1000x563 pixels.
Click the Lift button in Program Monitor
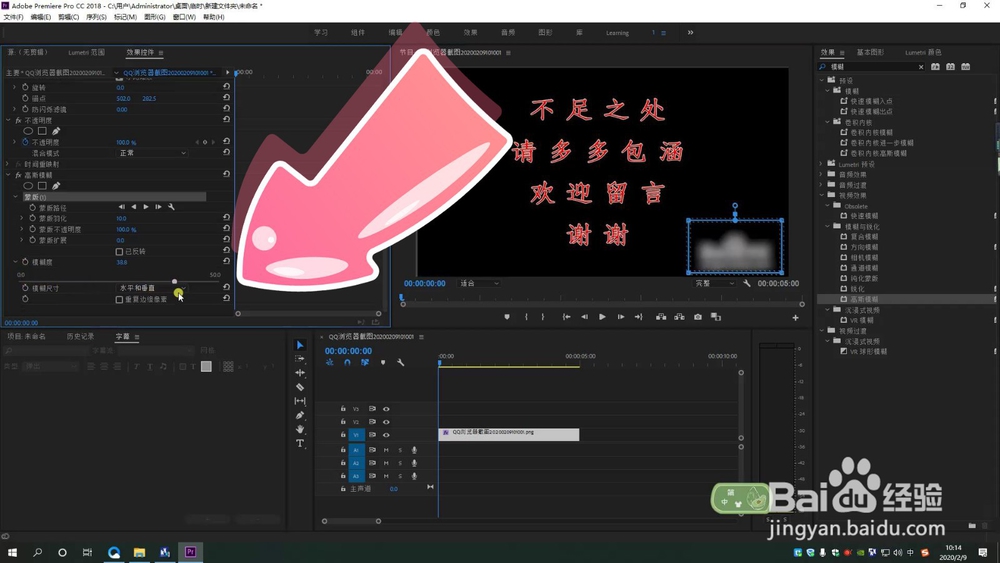pos(661,317)
